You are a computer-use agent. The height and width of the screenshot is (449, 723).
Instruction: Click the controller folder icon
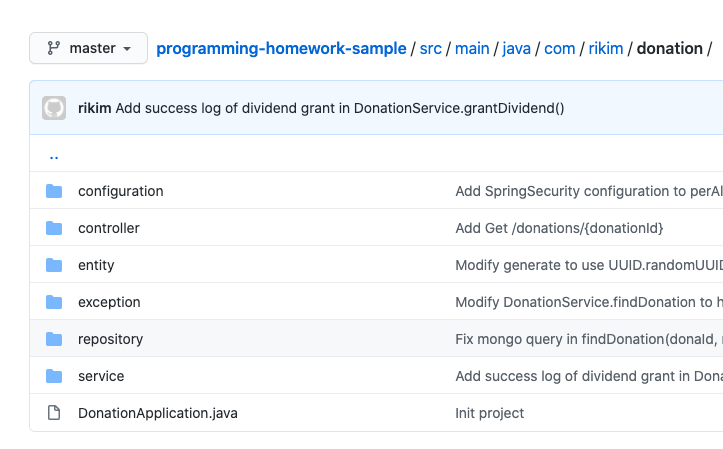54,228
